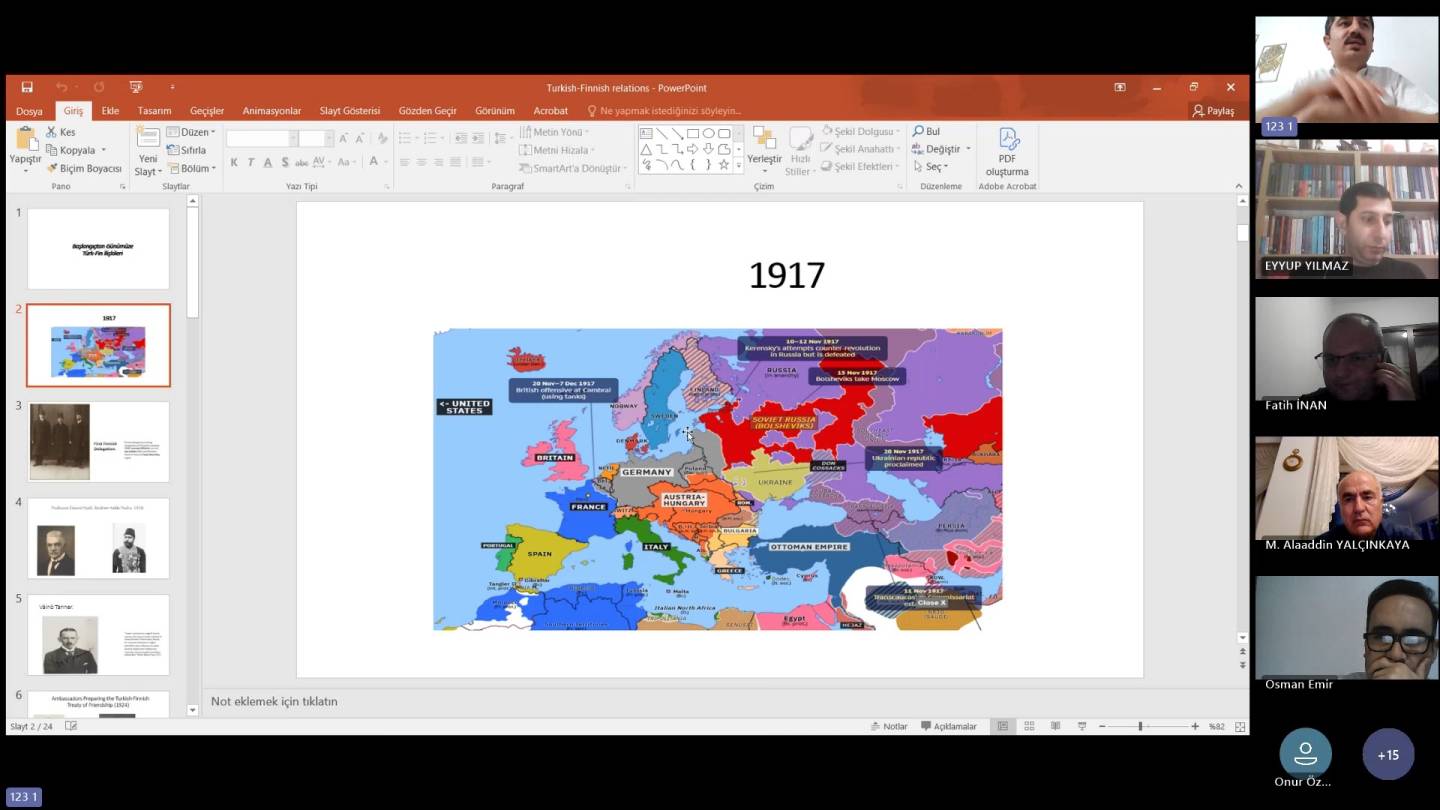Open Düzen layout dropdown
The height and width of the screenshot is (810, 1440).
tap(191, 132)
